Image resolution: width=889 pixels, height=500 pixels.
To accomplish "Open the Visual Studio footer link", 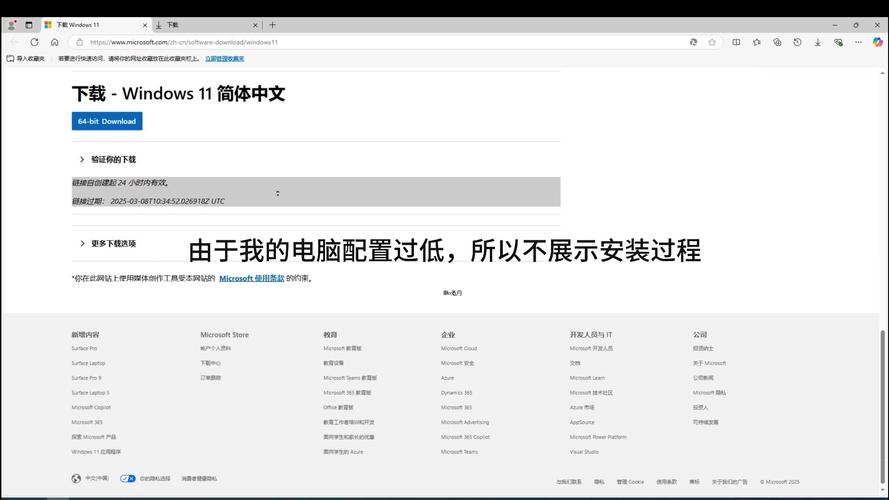I will (584, 452).
